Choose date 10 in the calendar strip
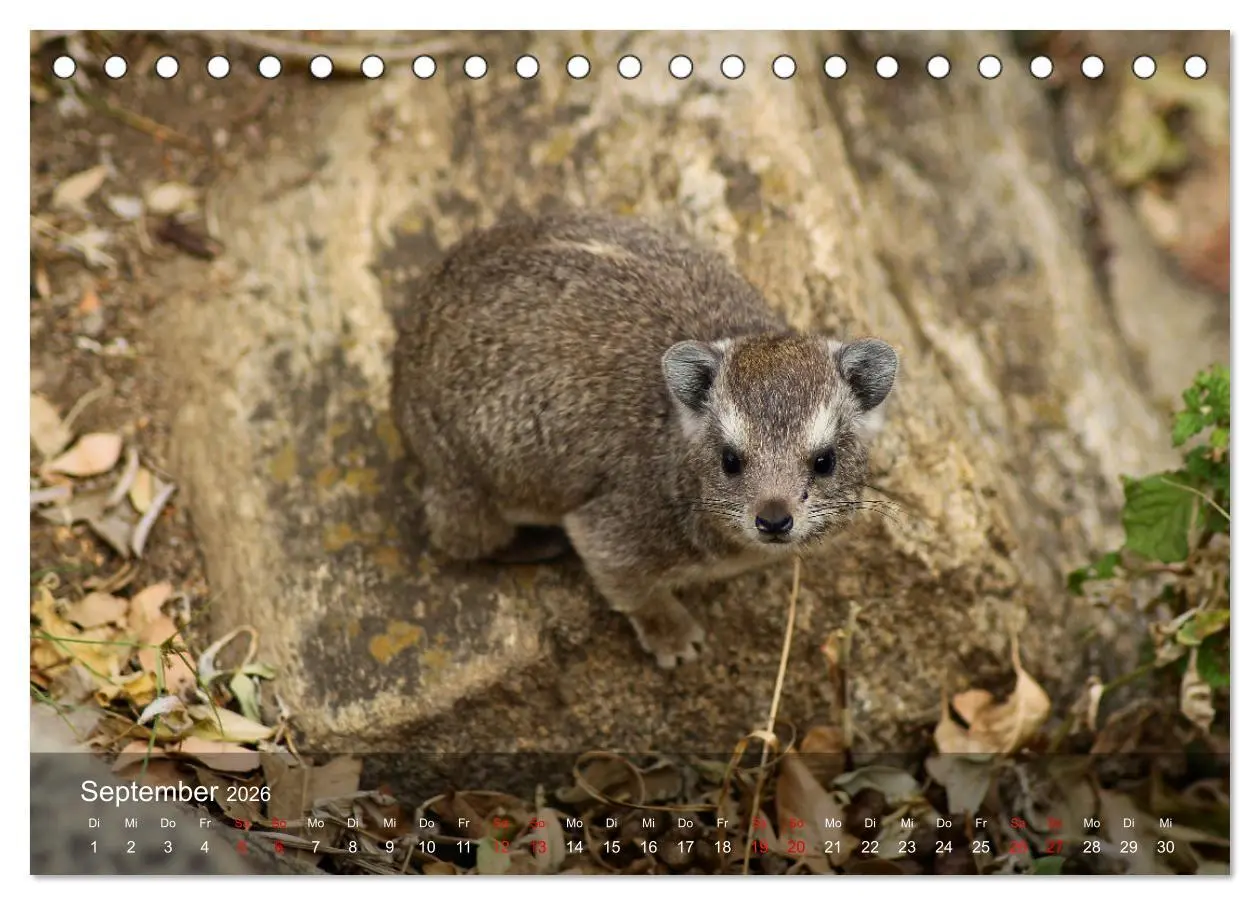Image resolution: width=1260 pixels, height=905 pixels. tap(427, 847)
